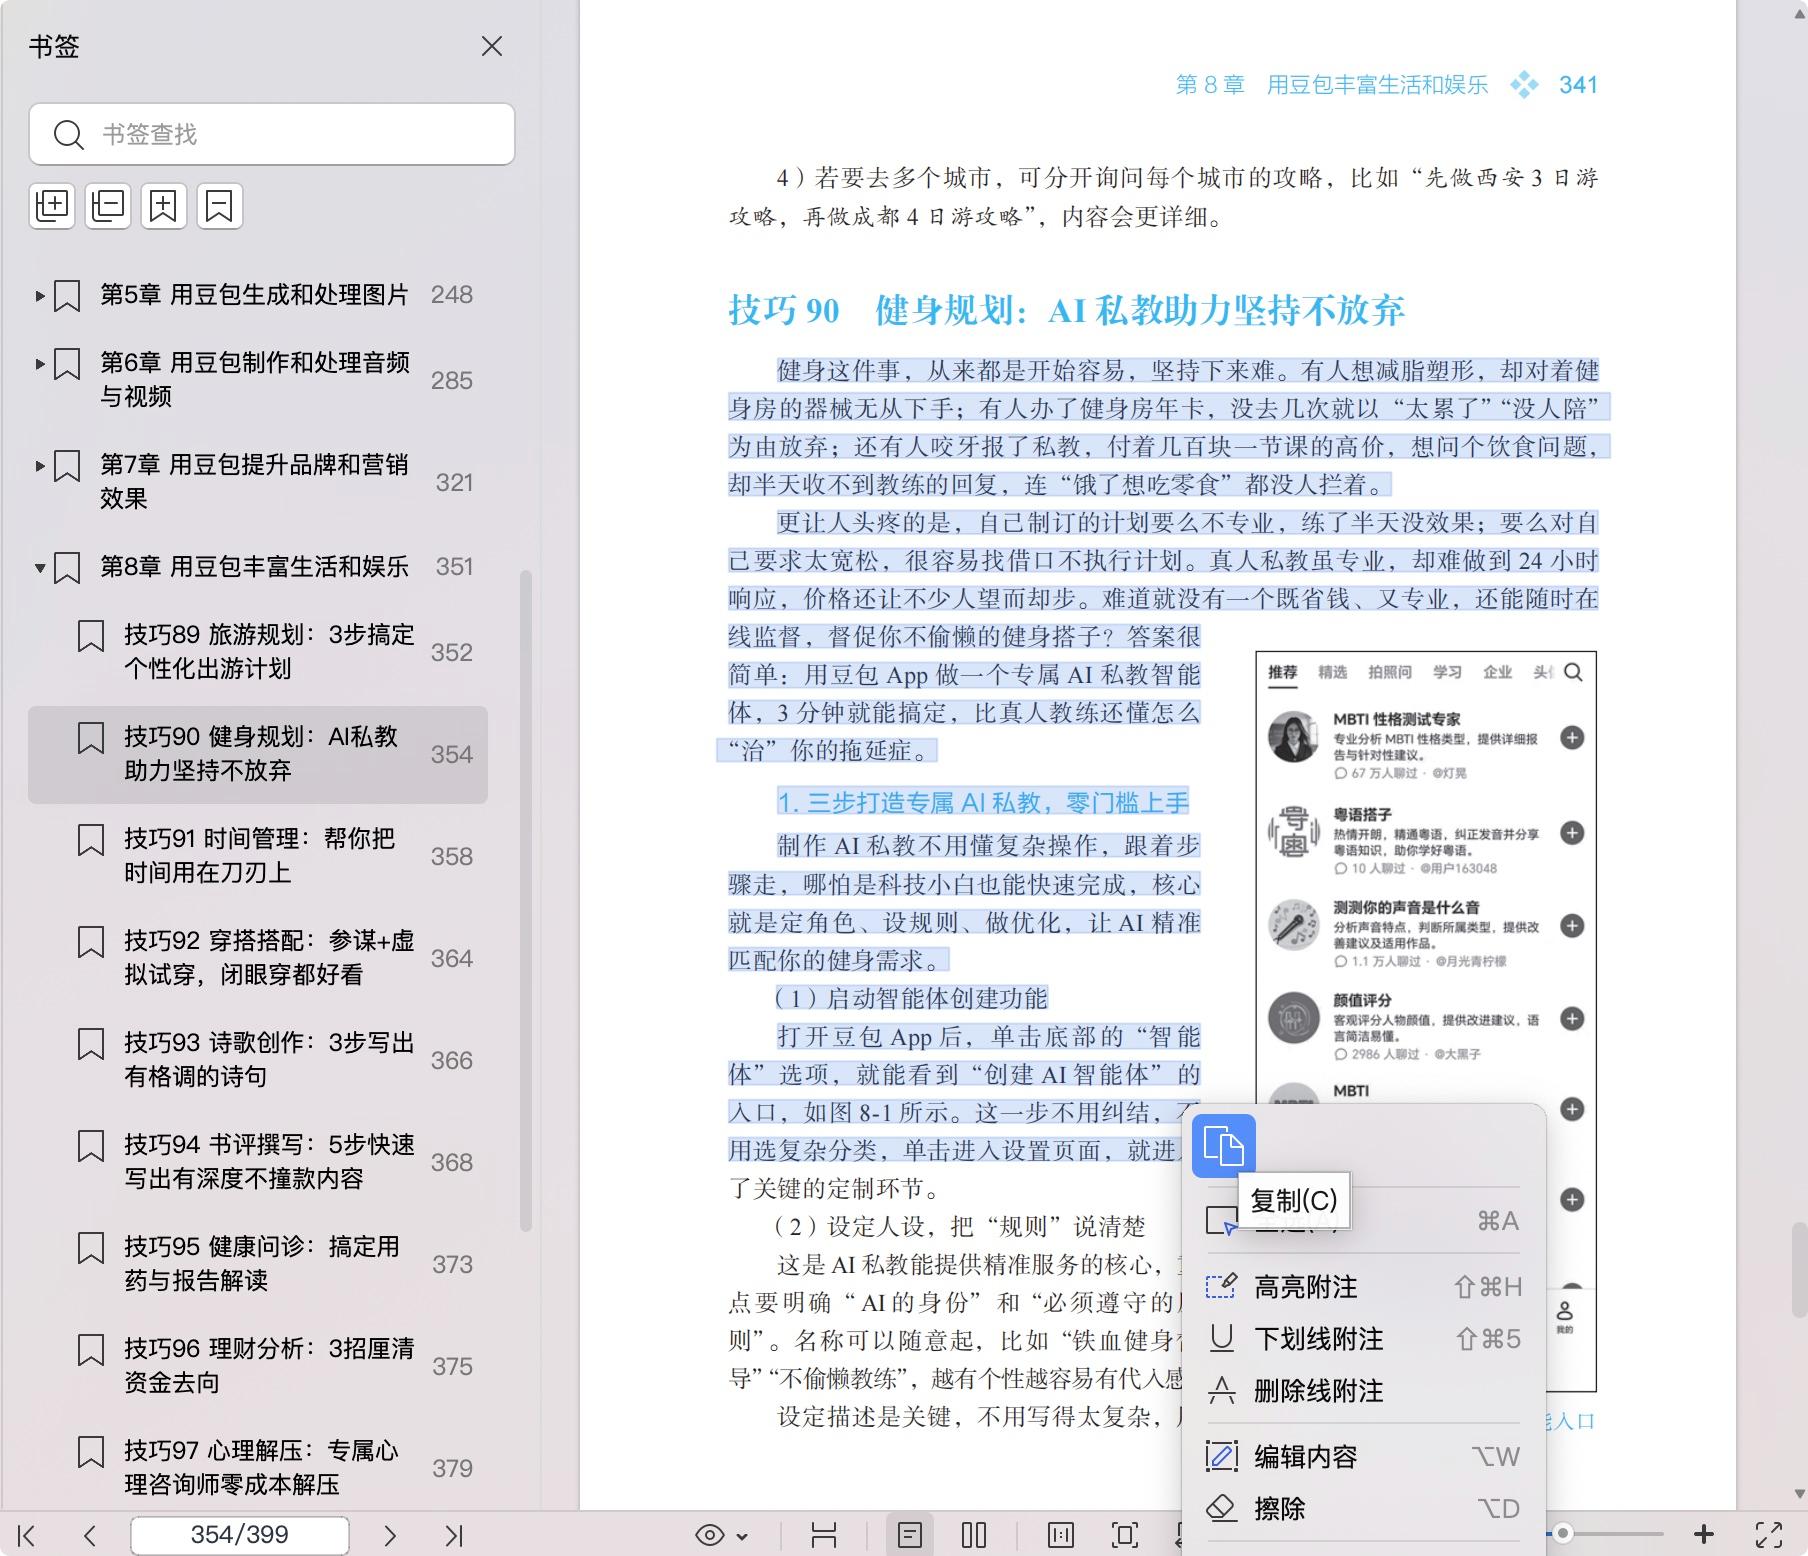The image size is (1808, 1556).
Task: Choose 删除线附注 from the context menu
Action: (x=1364, y=1391)
